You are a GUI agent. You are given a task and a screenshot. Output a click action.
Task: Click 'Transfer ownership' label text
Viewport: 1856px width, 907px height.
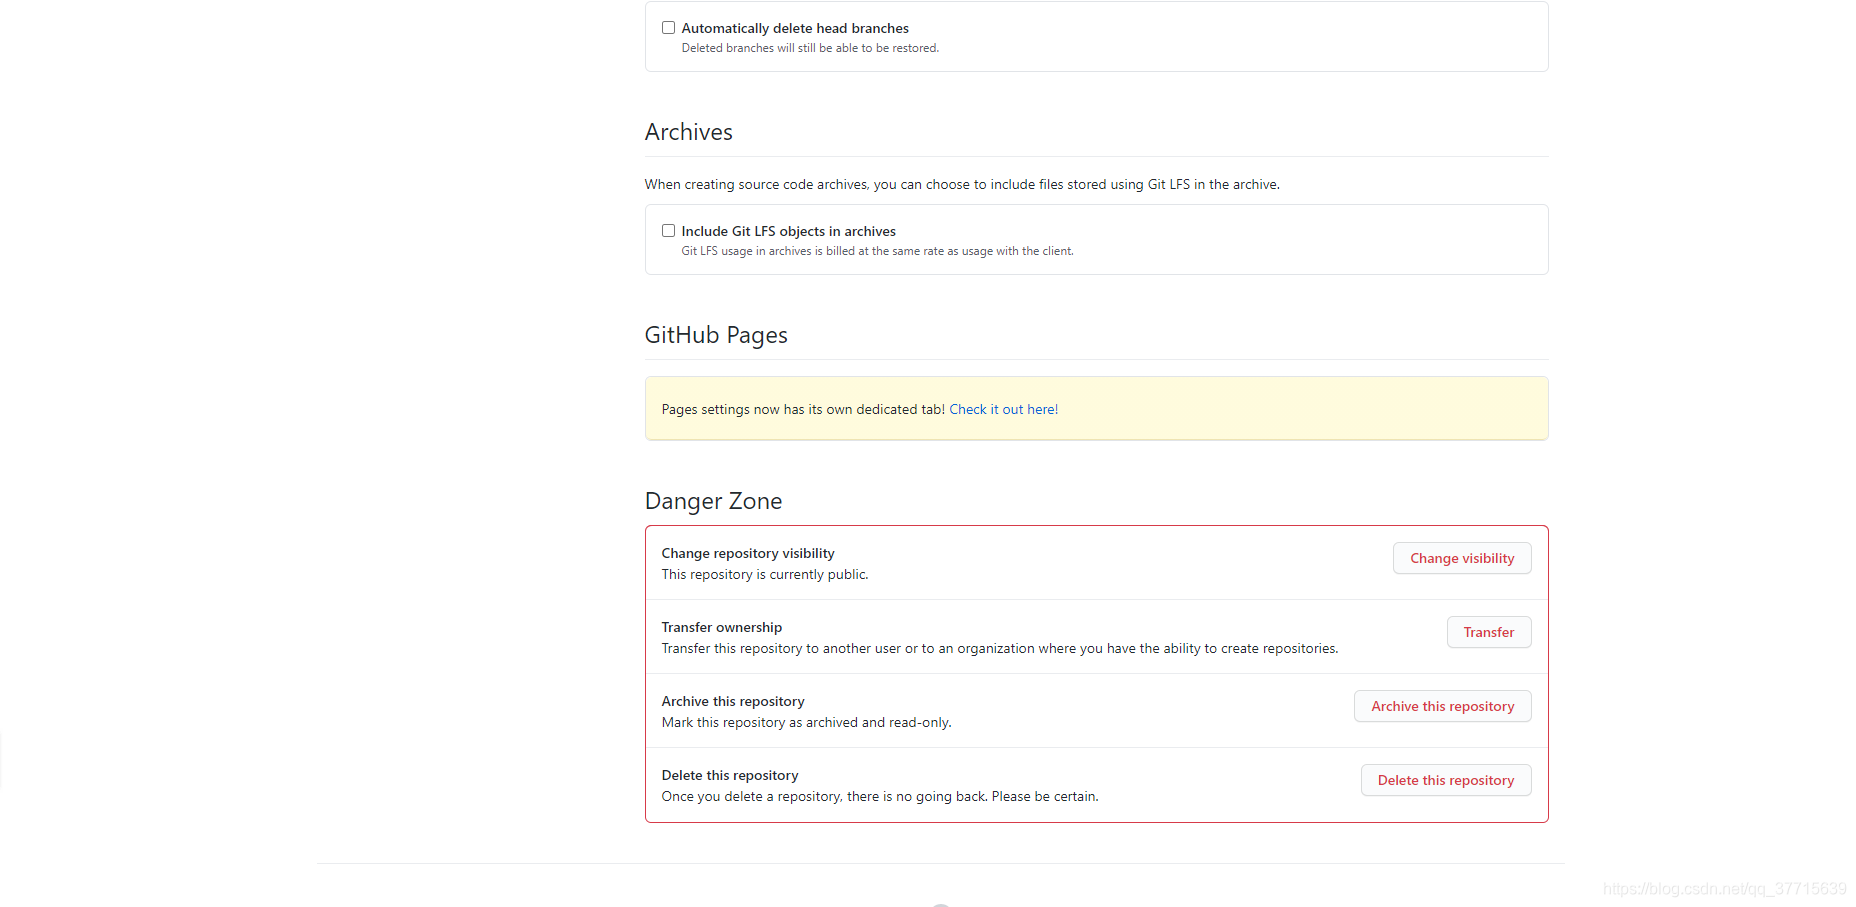pyautogui.click(x=722, y=627)
